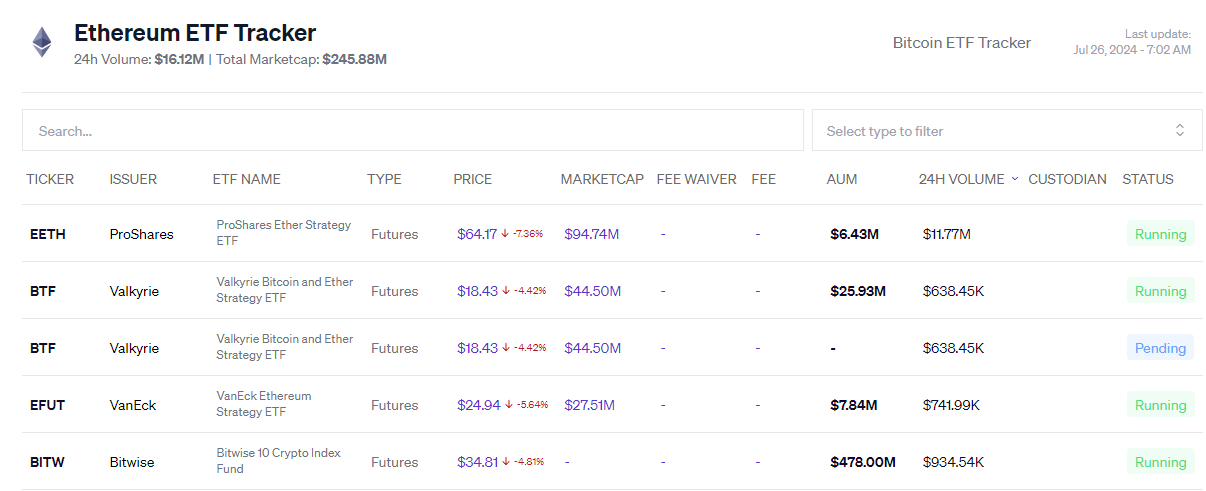The width and height of the screenshot is (1206, 491).
Task: Click the ProShares issuer cell
Action: click(x=141, y=234)
